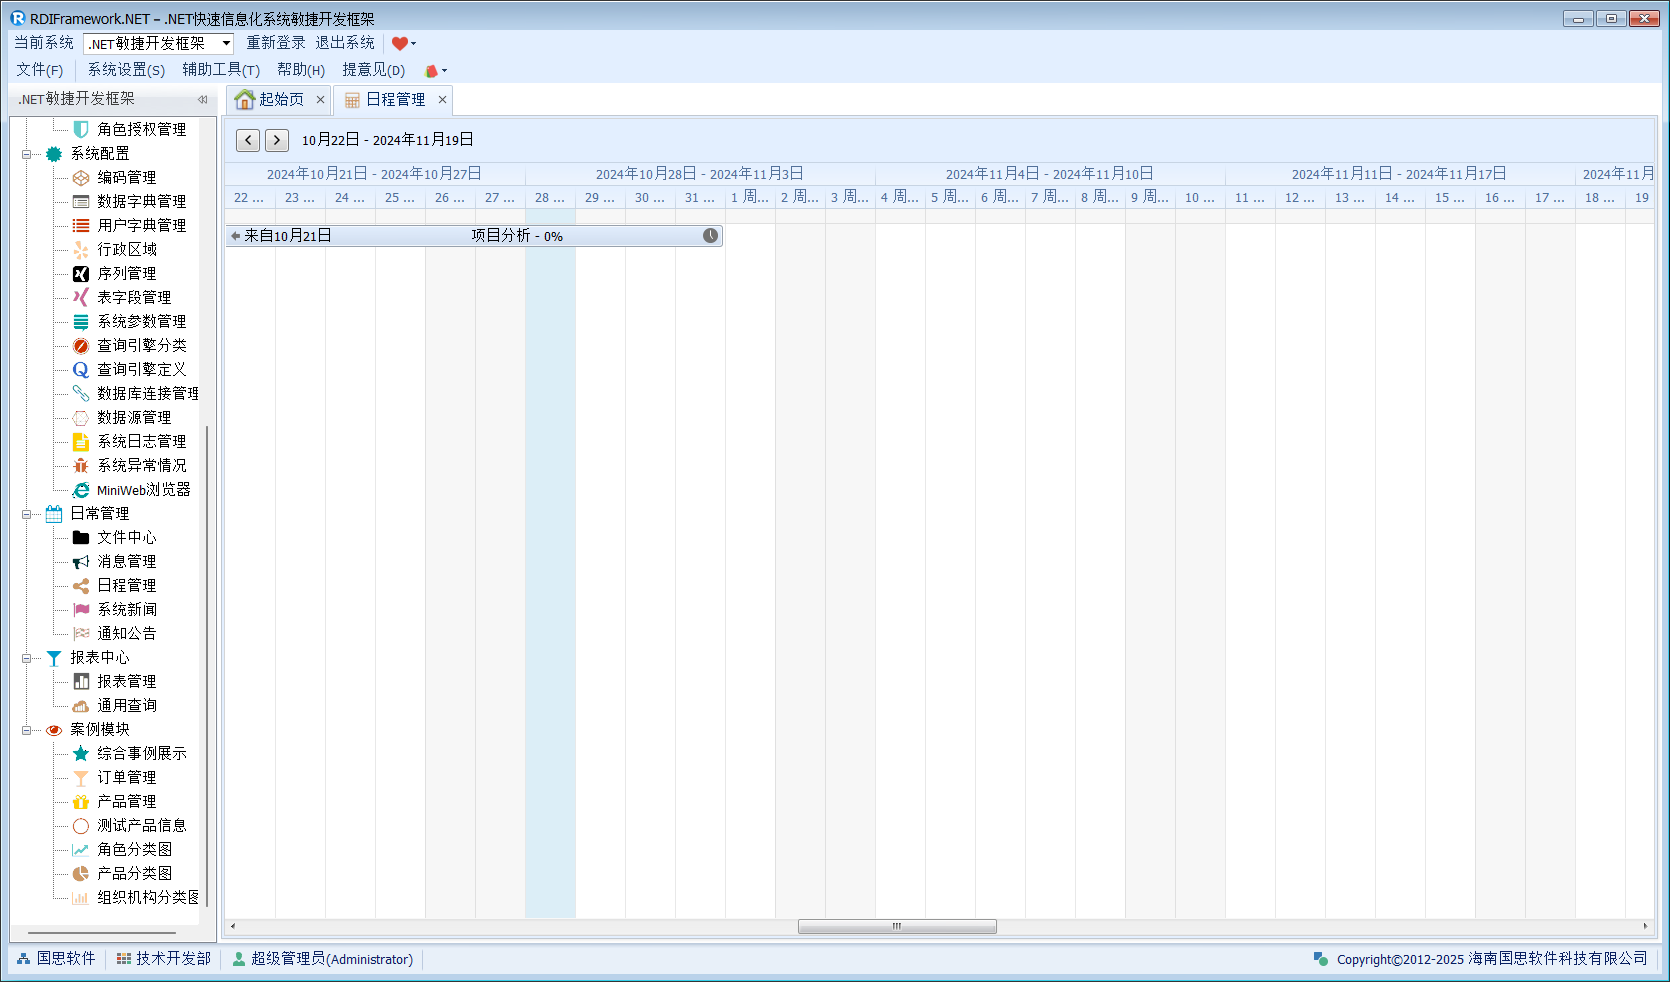Viewport: 1670px width, 982px height.
Task: Click the MiniWeb浏览器 browser icon
Action: coord(81,490)
